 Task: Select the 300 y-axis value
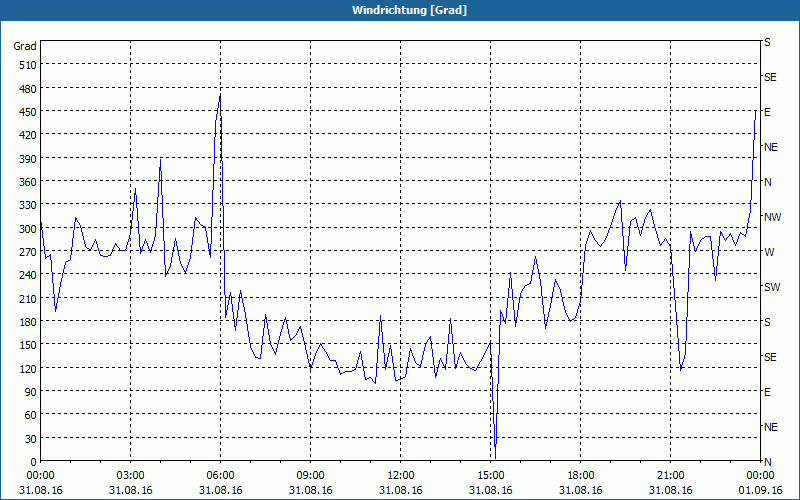tap(28, 229)
